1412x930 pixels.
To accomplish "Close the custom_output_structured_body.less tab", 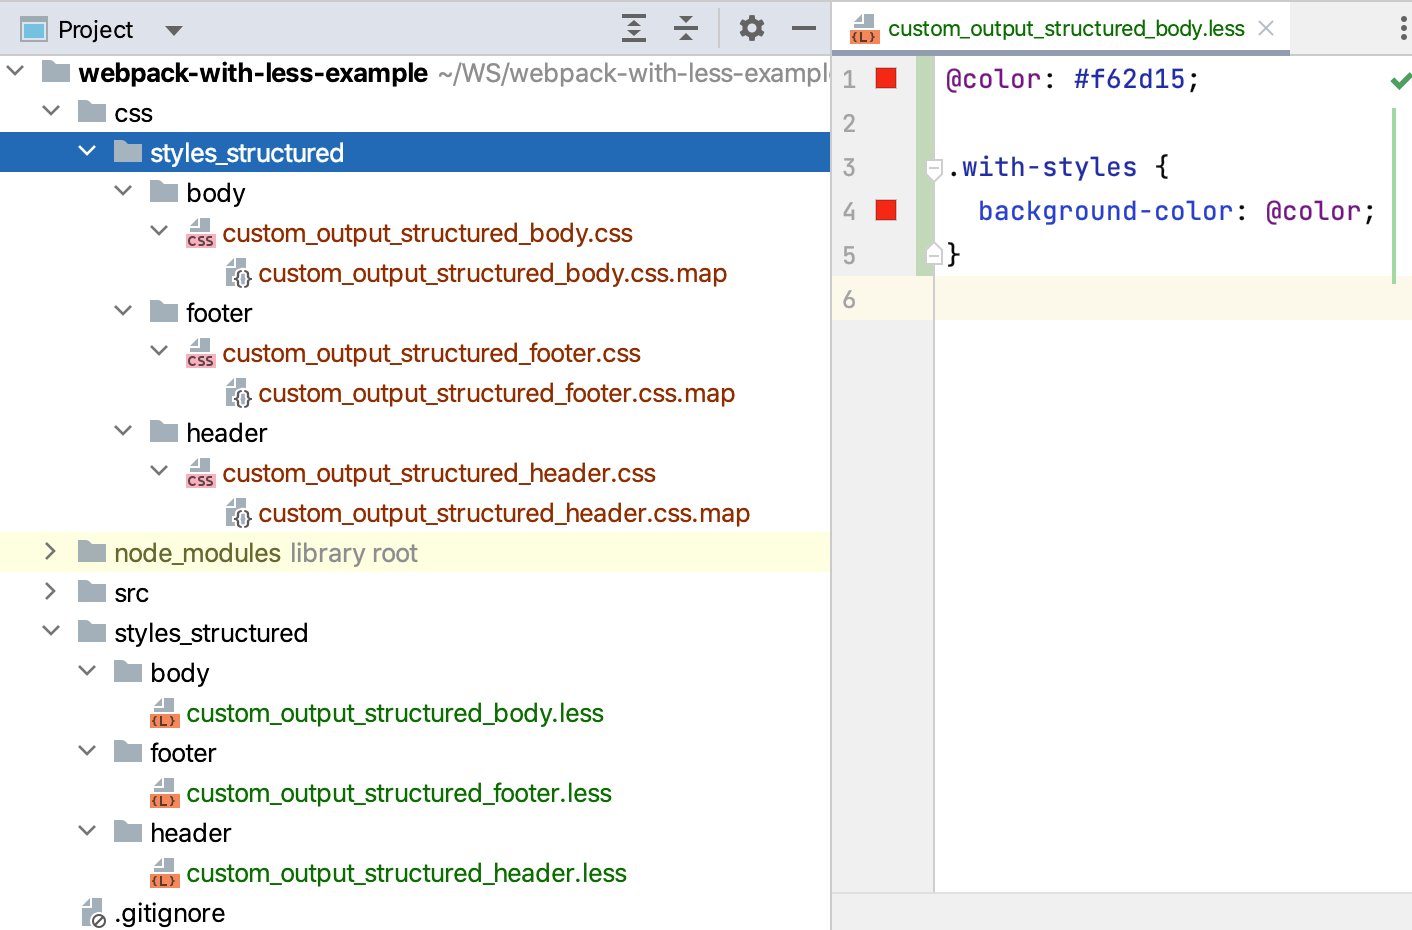I will 1265,28.
